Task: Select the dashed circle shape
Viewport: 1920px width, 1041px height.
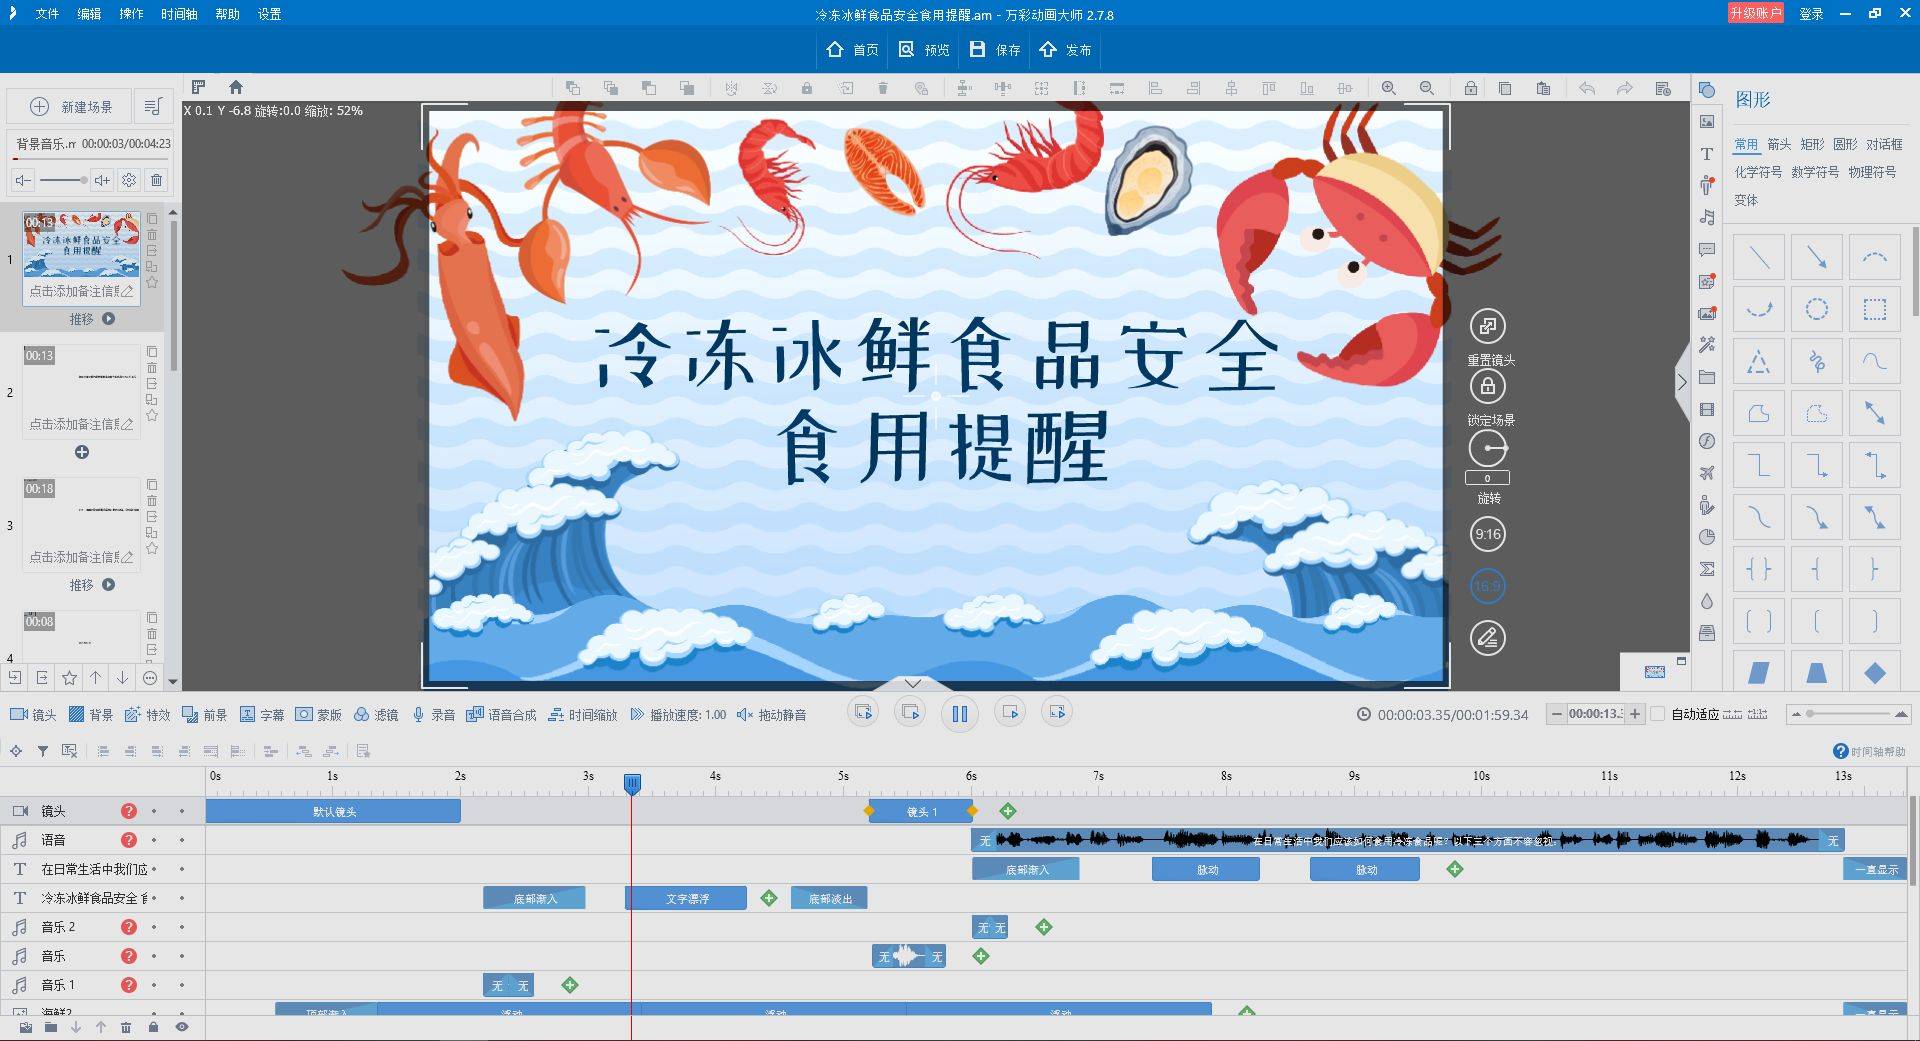Action: 1817,309
